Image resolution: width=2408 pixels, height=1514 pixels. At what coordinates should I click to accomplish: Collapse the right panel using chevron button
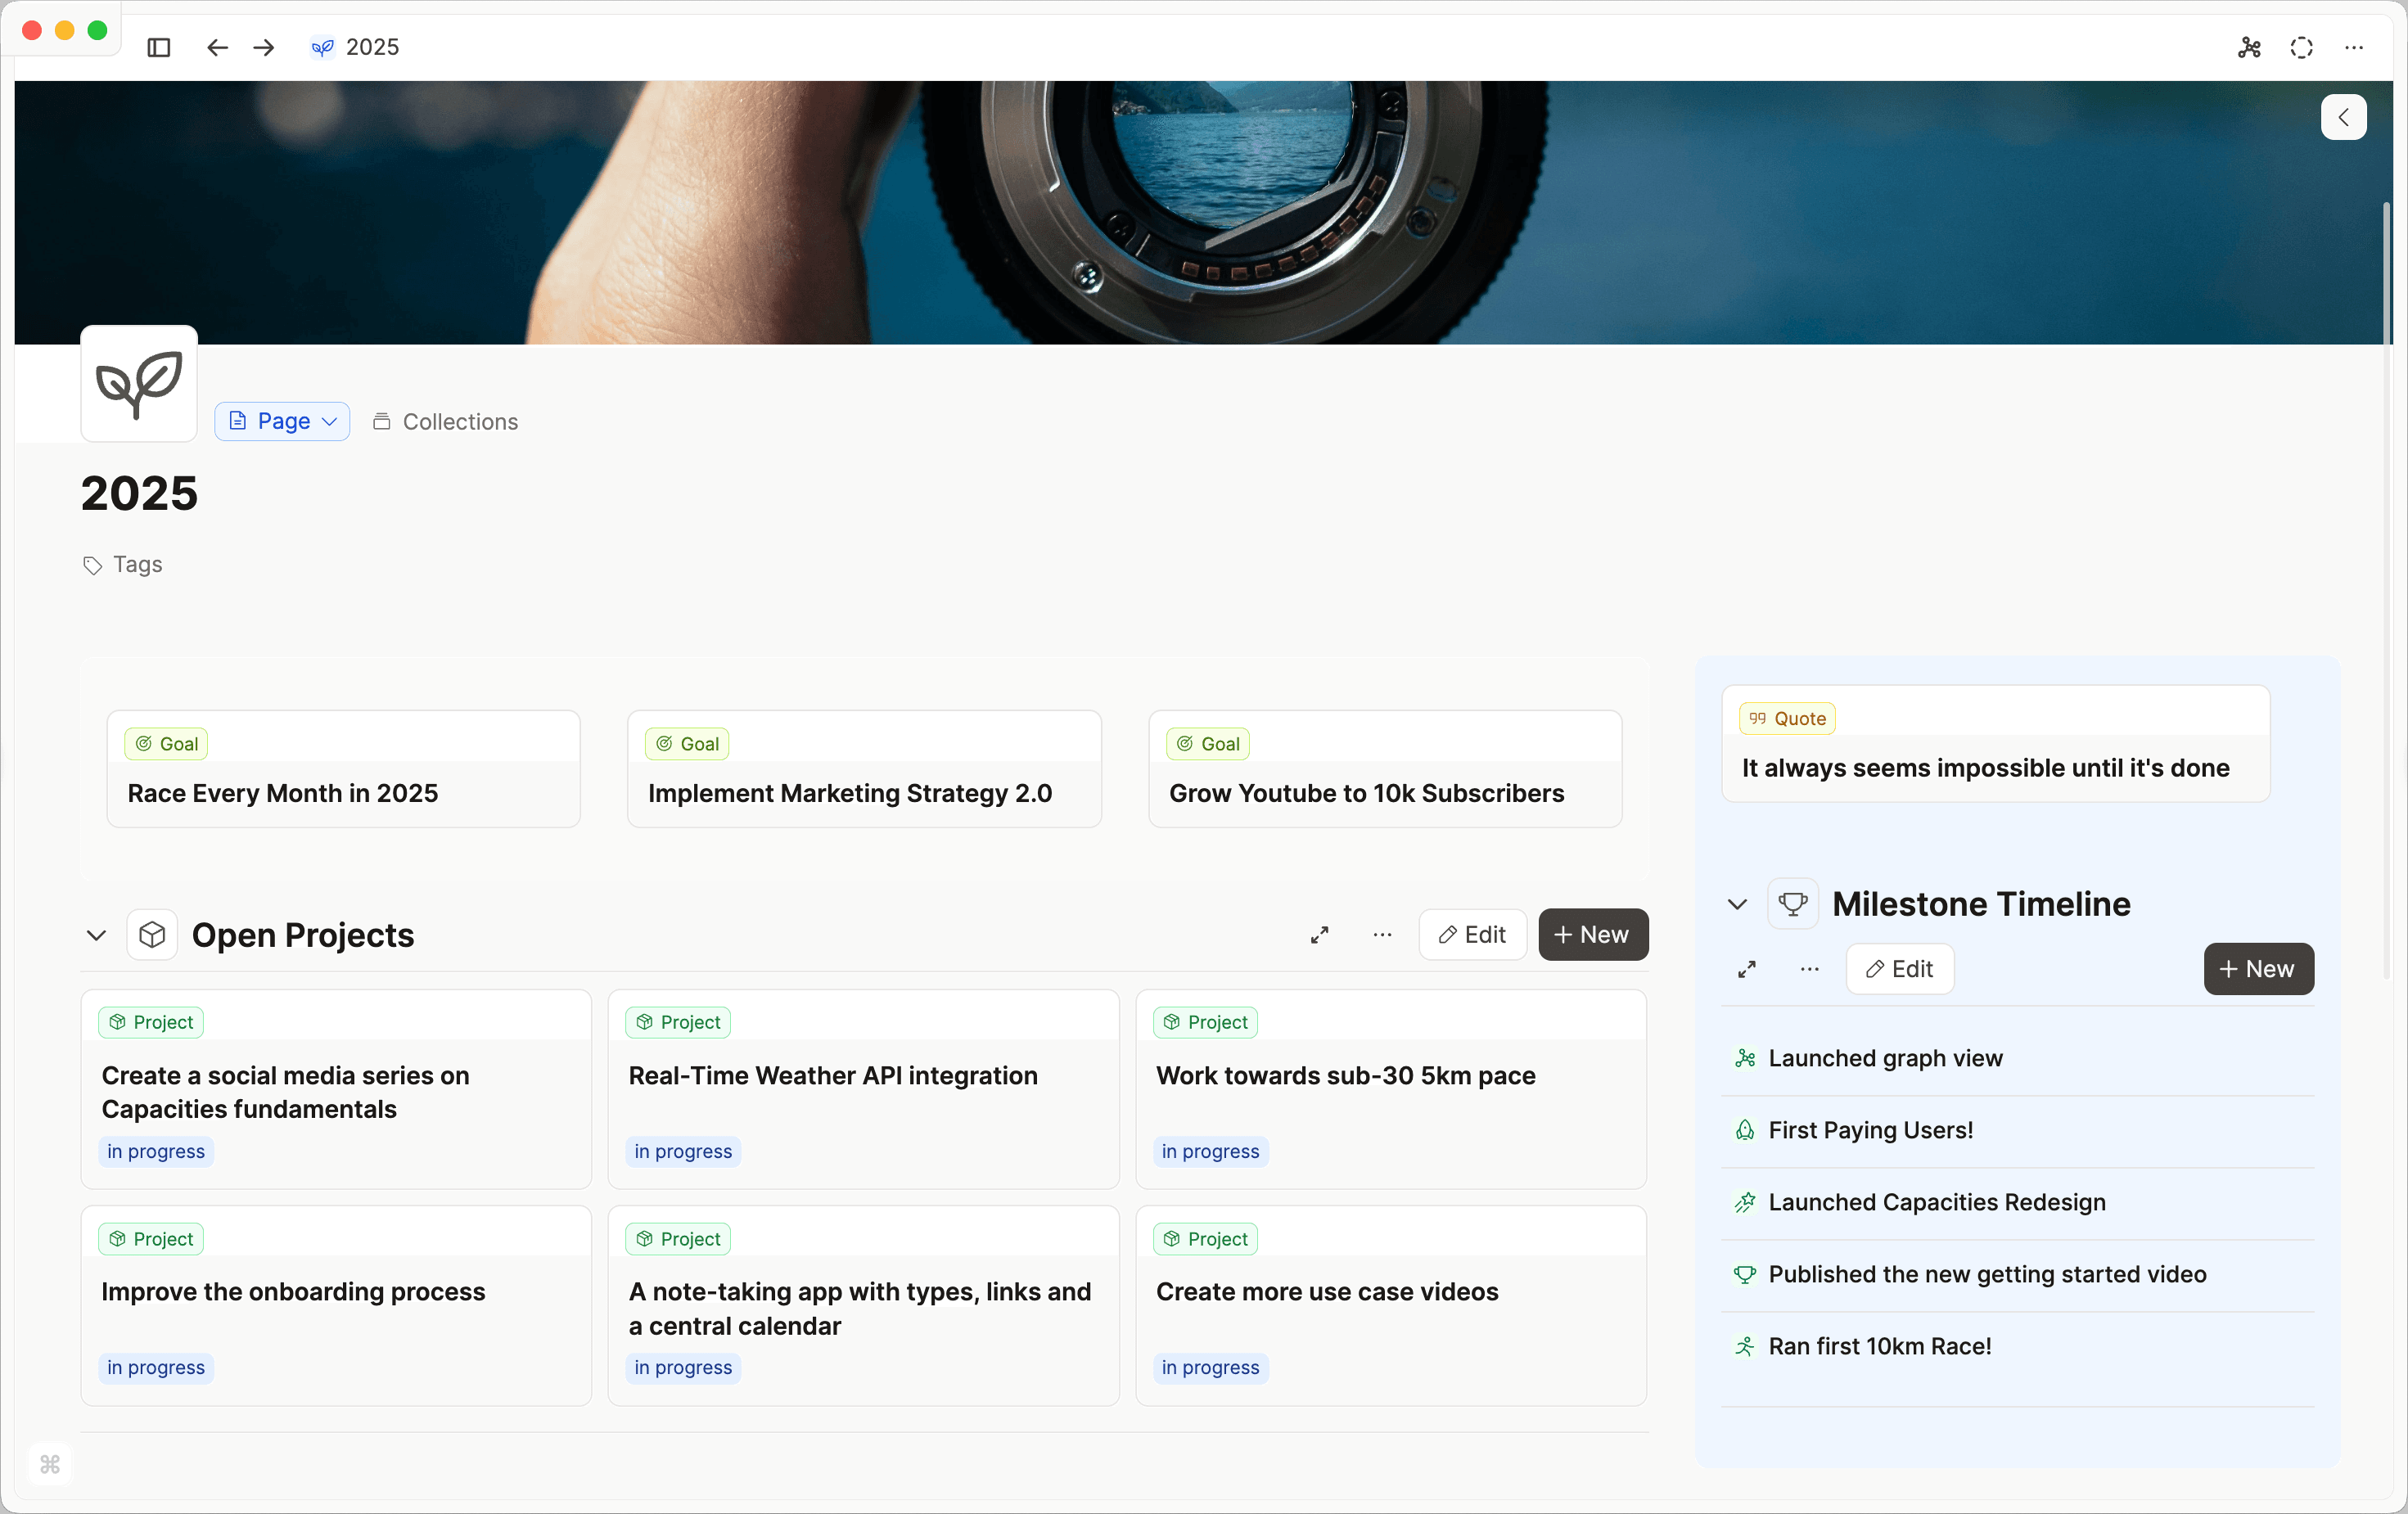point(2343,117)
